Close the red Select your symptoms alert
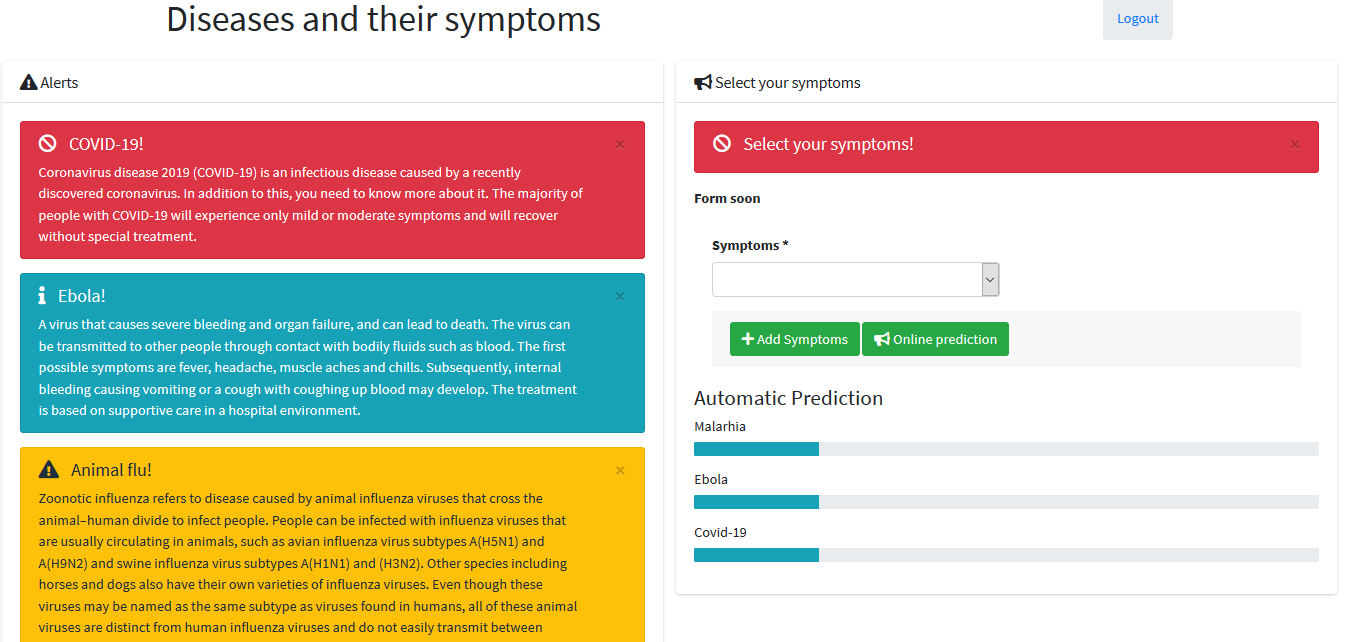The width and height of the screenshot is (1345, 642). [x=1295, y=145]
